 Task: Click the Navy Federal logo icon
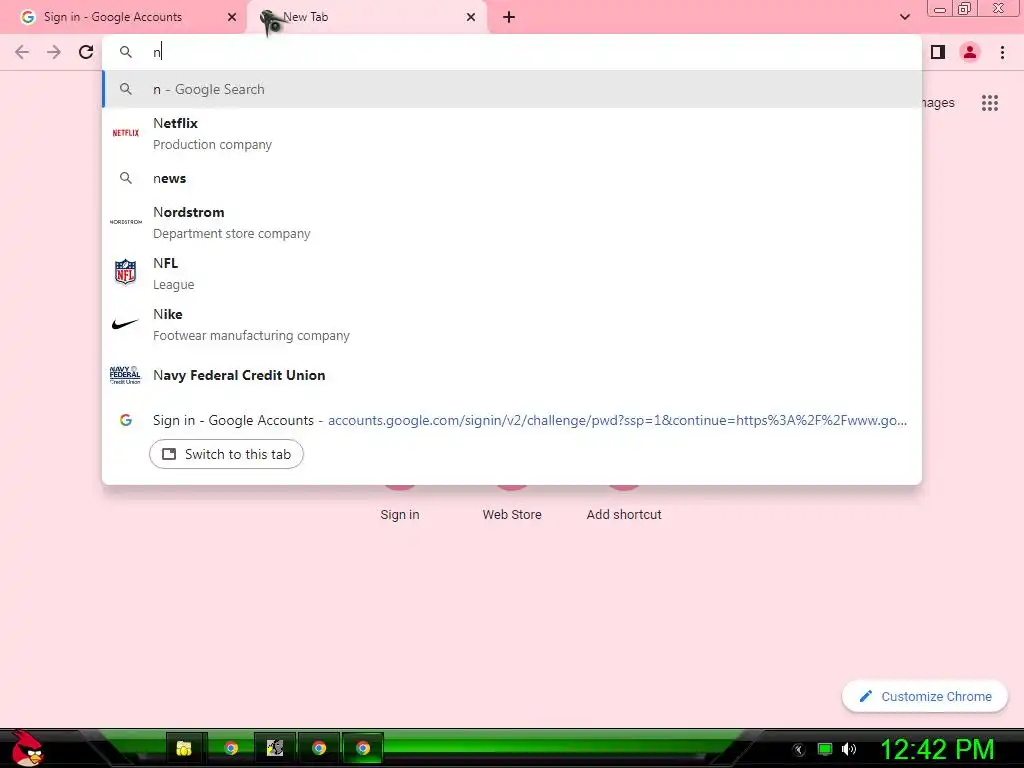click(125, 375)
